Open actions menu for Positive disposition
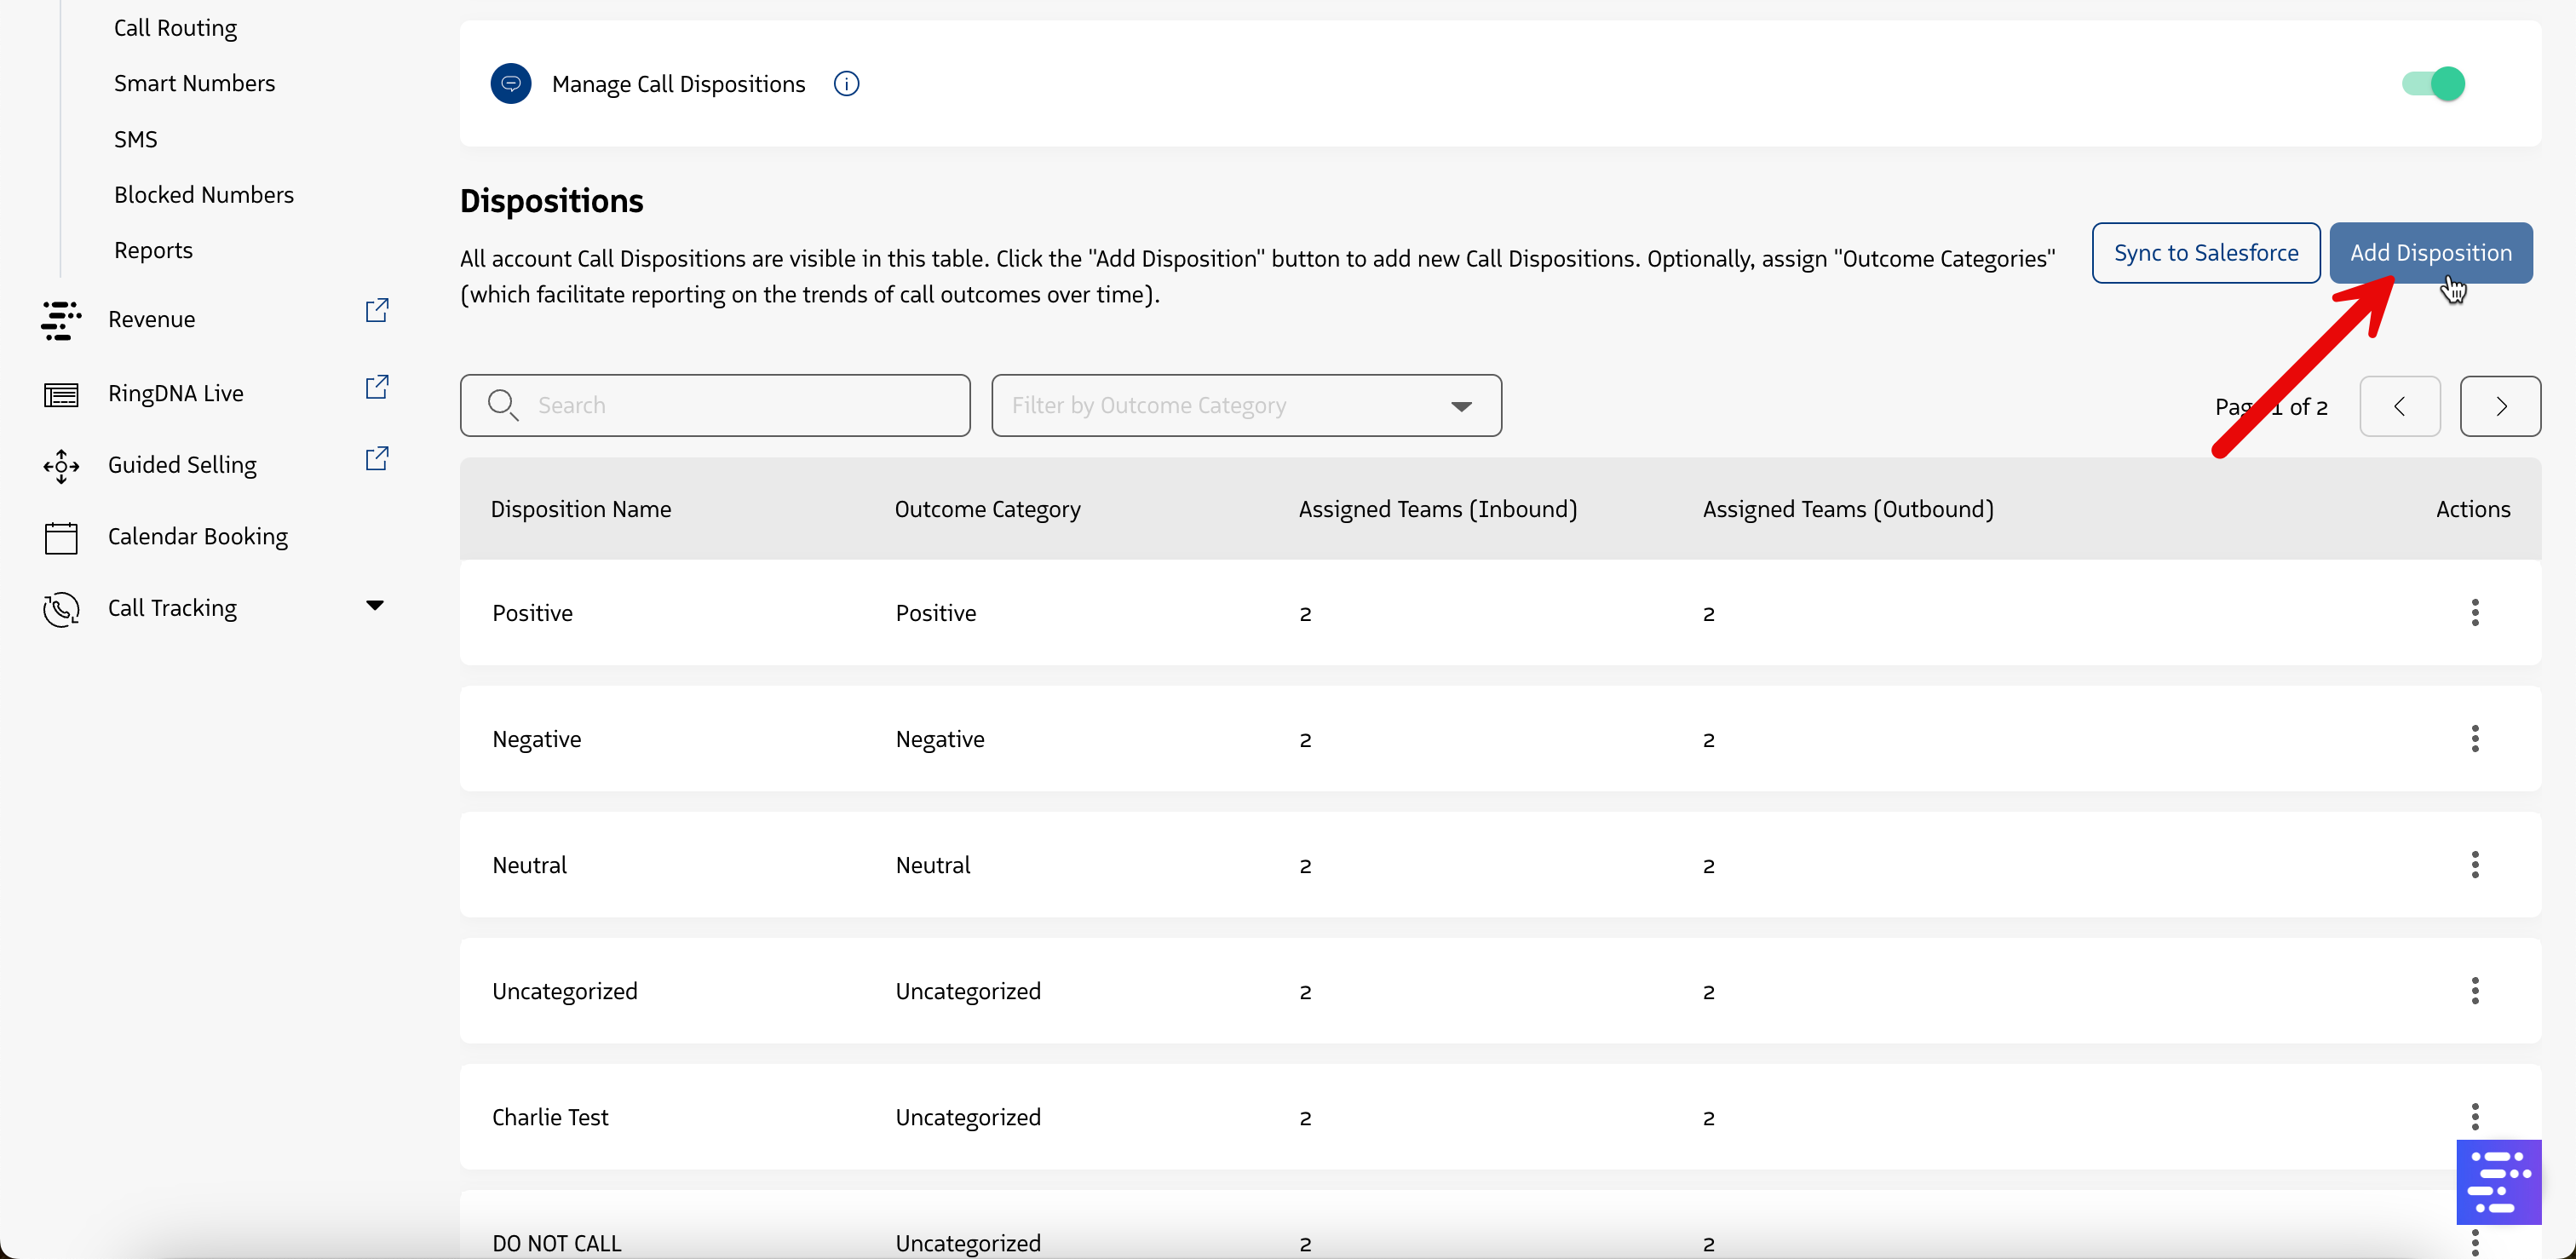This screenshot has width=2576, height=1259. tap(2474, 613)
